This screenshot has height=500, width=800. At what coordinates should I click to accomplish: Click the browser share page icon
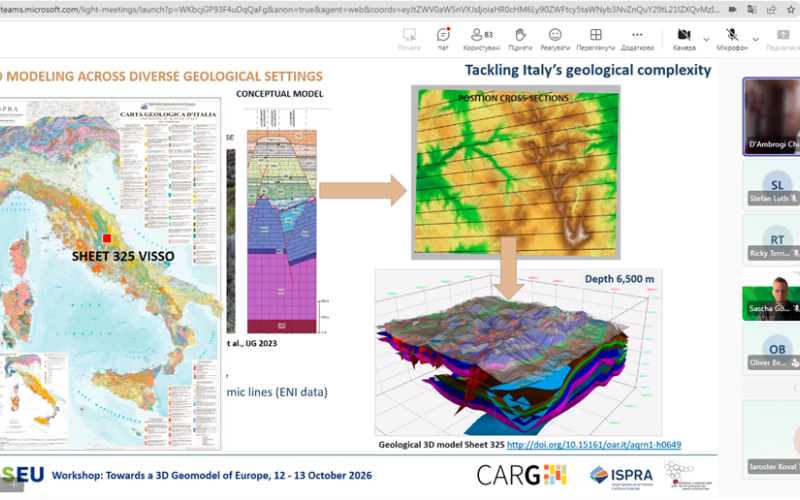click(x=771, y=9)
